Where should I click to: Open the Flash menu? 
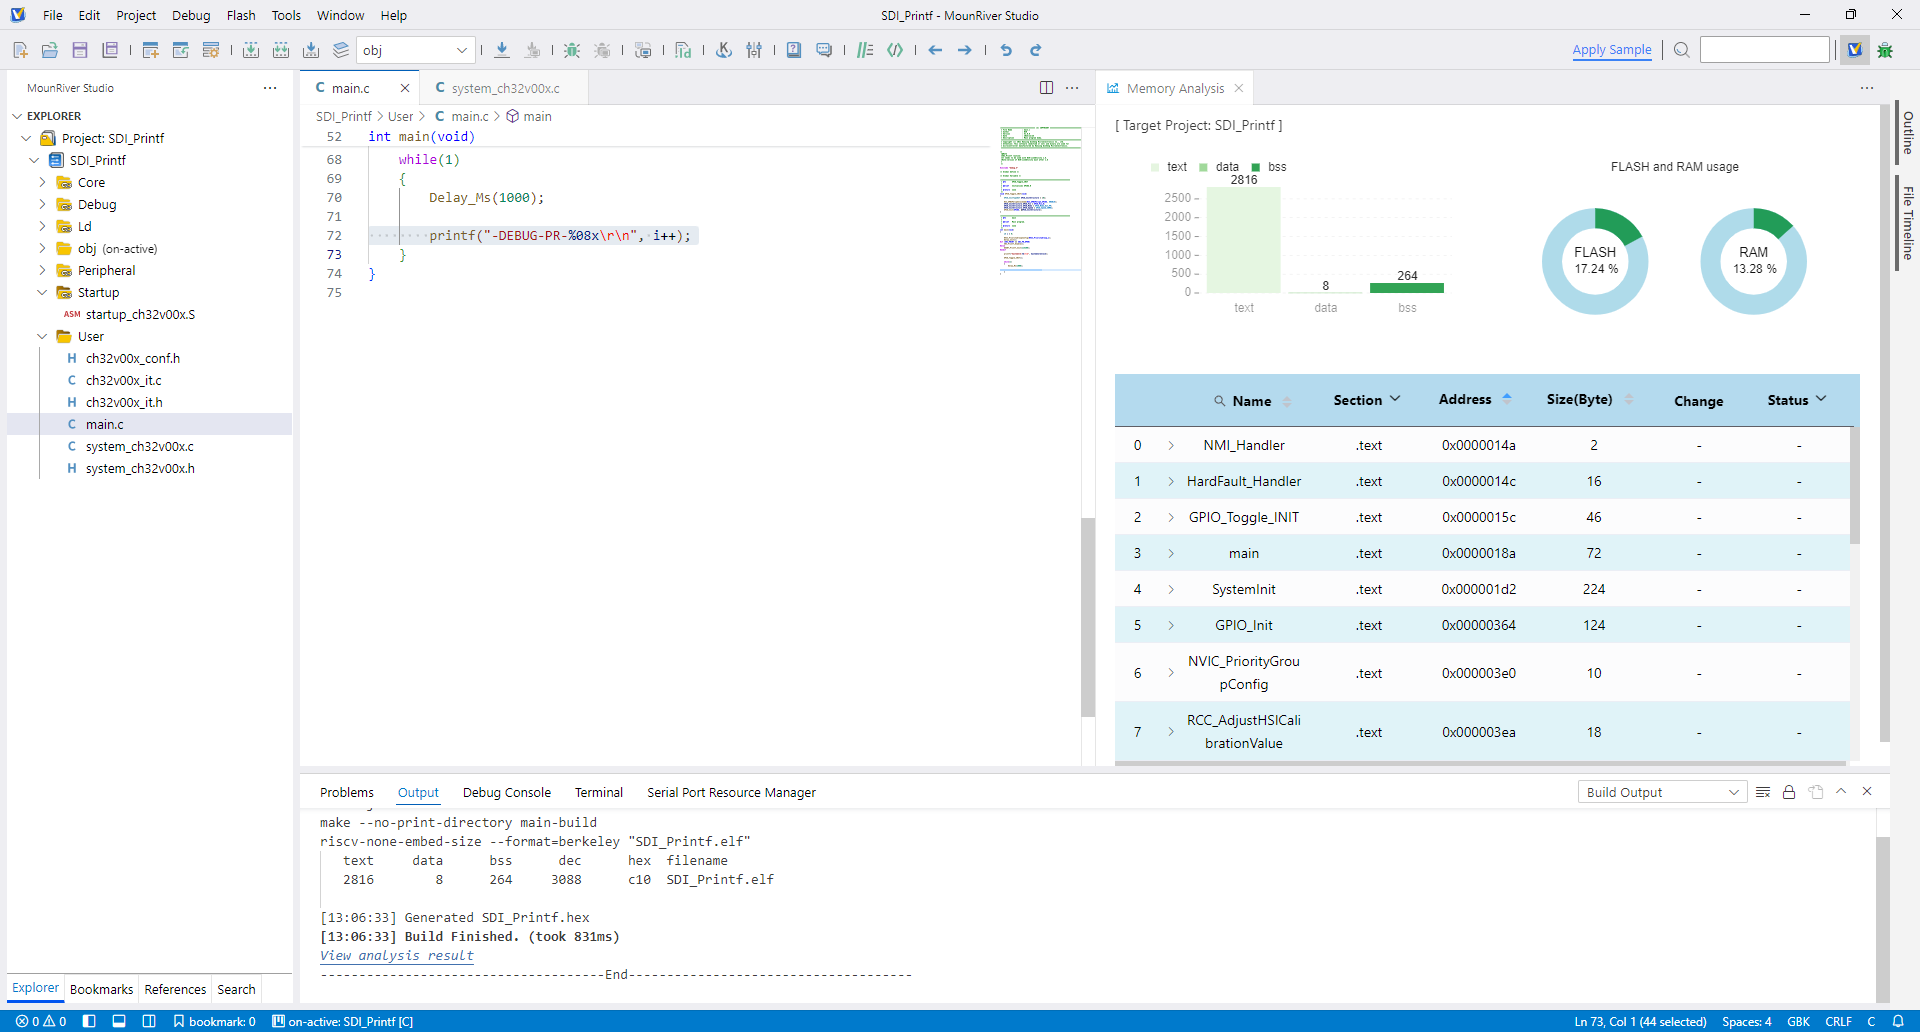click(241, 15)
